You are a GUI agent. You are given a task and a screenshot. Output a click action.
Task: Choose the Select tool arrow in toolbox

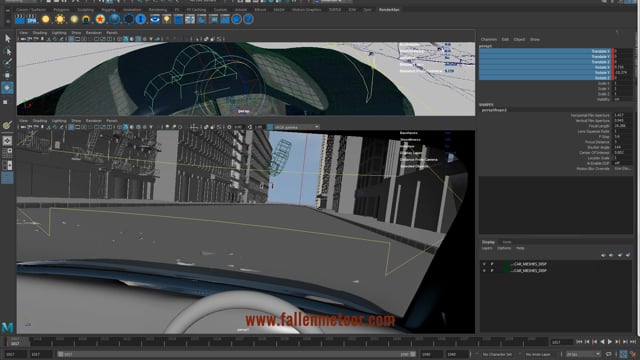point(7,38)
